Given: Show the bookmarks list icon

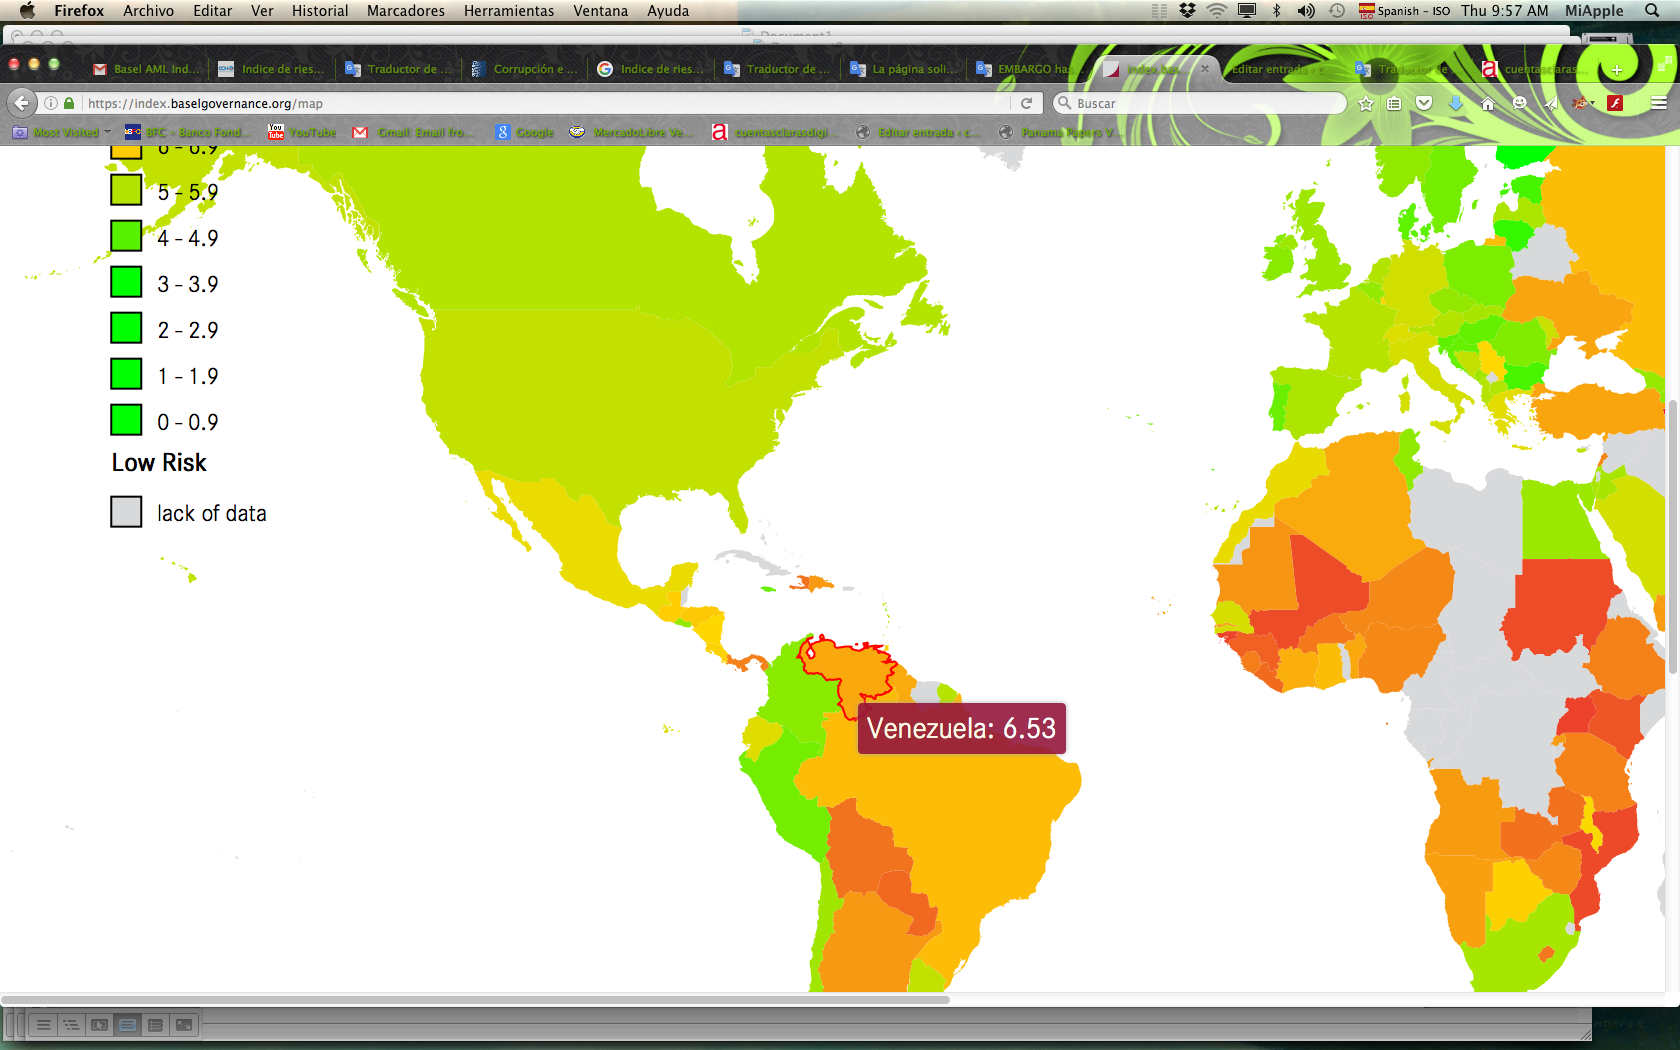Looking at the screenshot, I should pos(1394,103).
